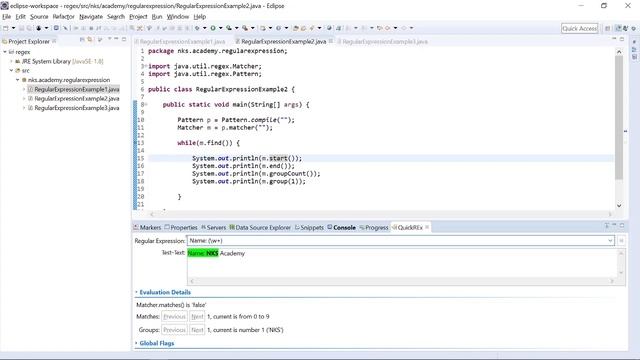The image size is (640, 360).
Task: Click the Open Perspective icon near Quick Access
Action: click(x=608, y=28)
